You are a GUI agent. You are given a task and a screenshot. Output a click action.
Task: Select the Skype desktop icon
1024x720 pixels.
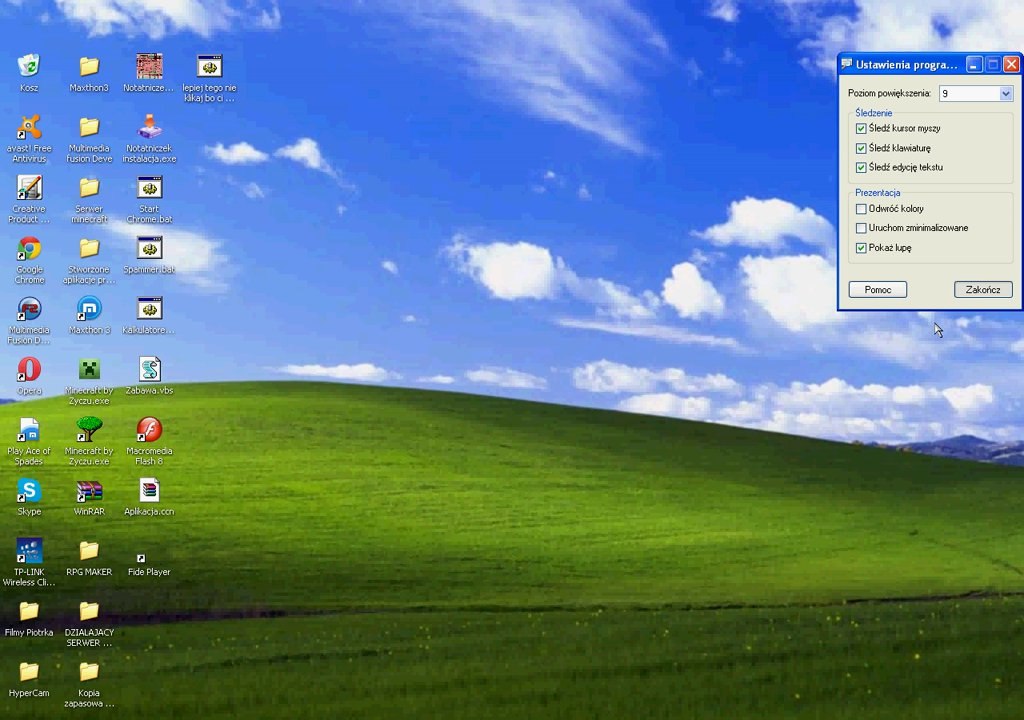[x=29, y=491]
